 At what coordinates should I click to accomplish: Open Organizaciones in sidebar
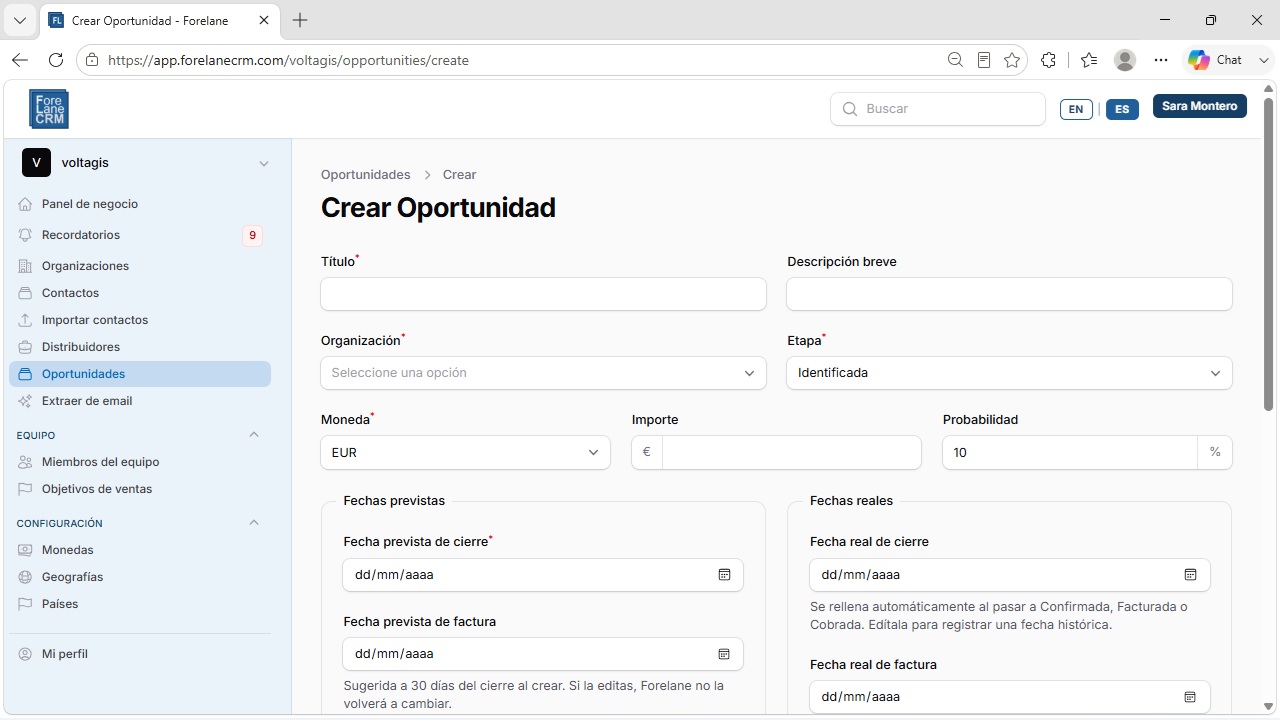pos(140,266)
